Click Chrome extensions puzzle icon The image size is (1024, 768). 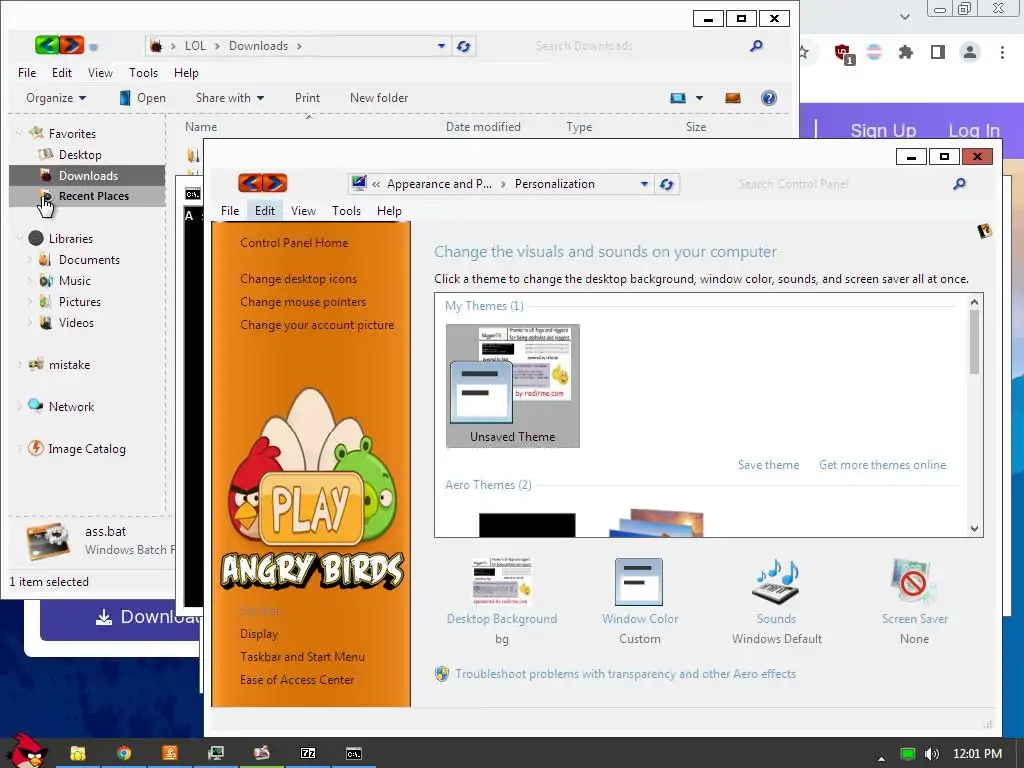[905, 52]
